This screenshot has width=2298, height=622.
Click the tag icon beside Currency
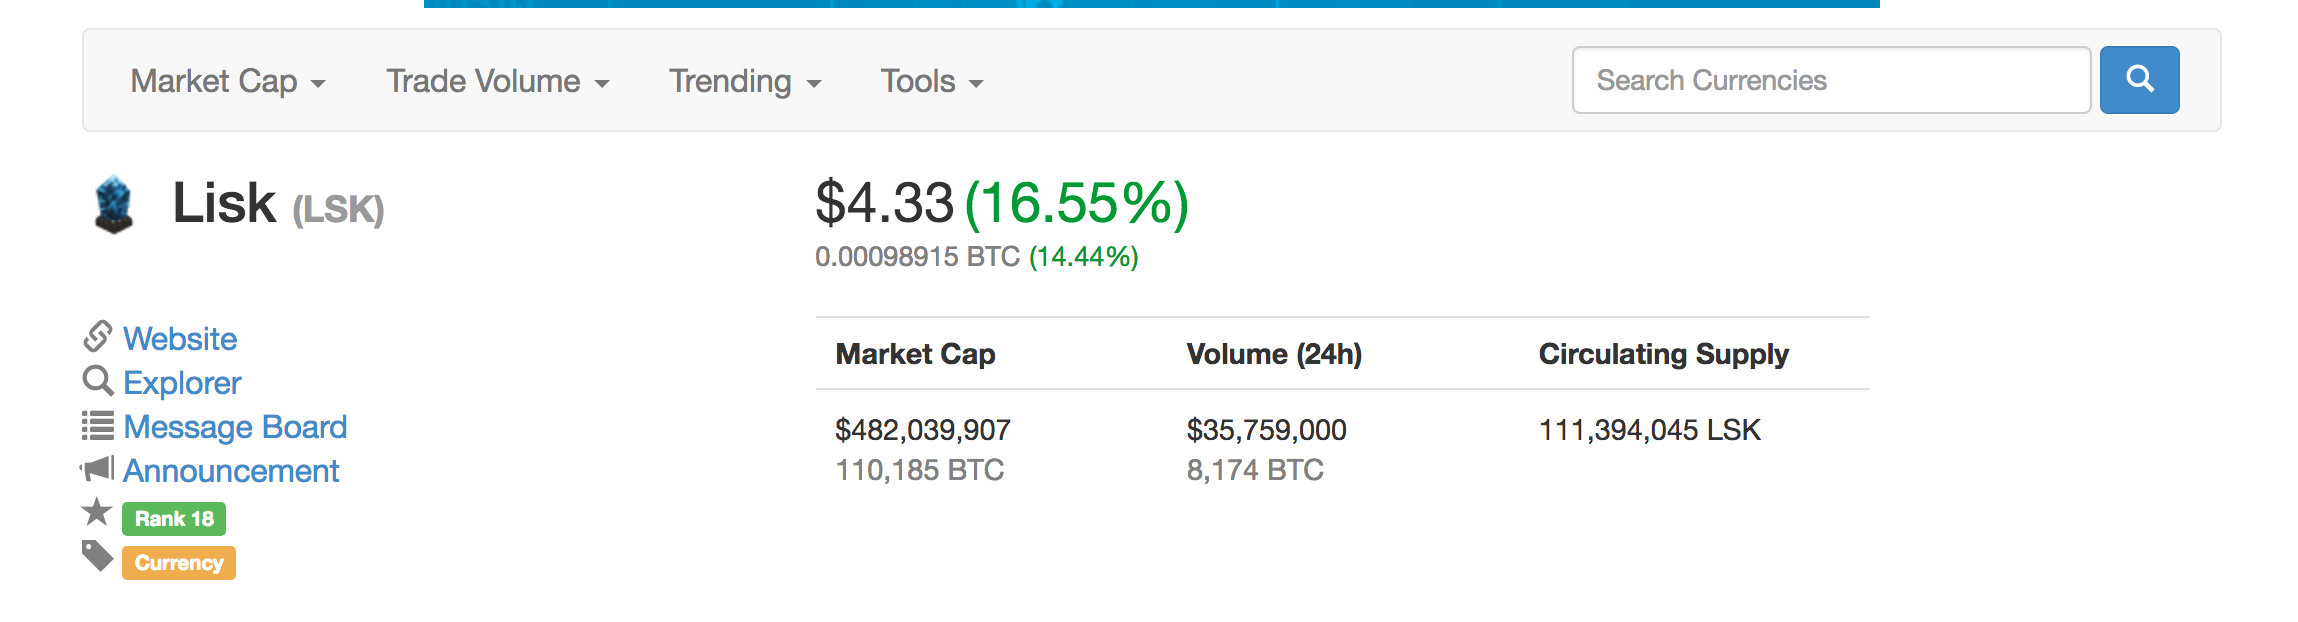tap(97, 556)
